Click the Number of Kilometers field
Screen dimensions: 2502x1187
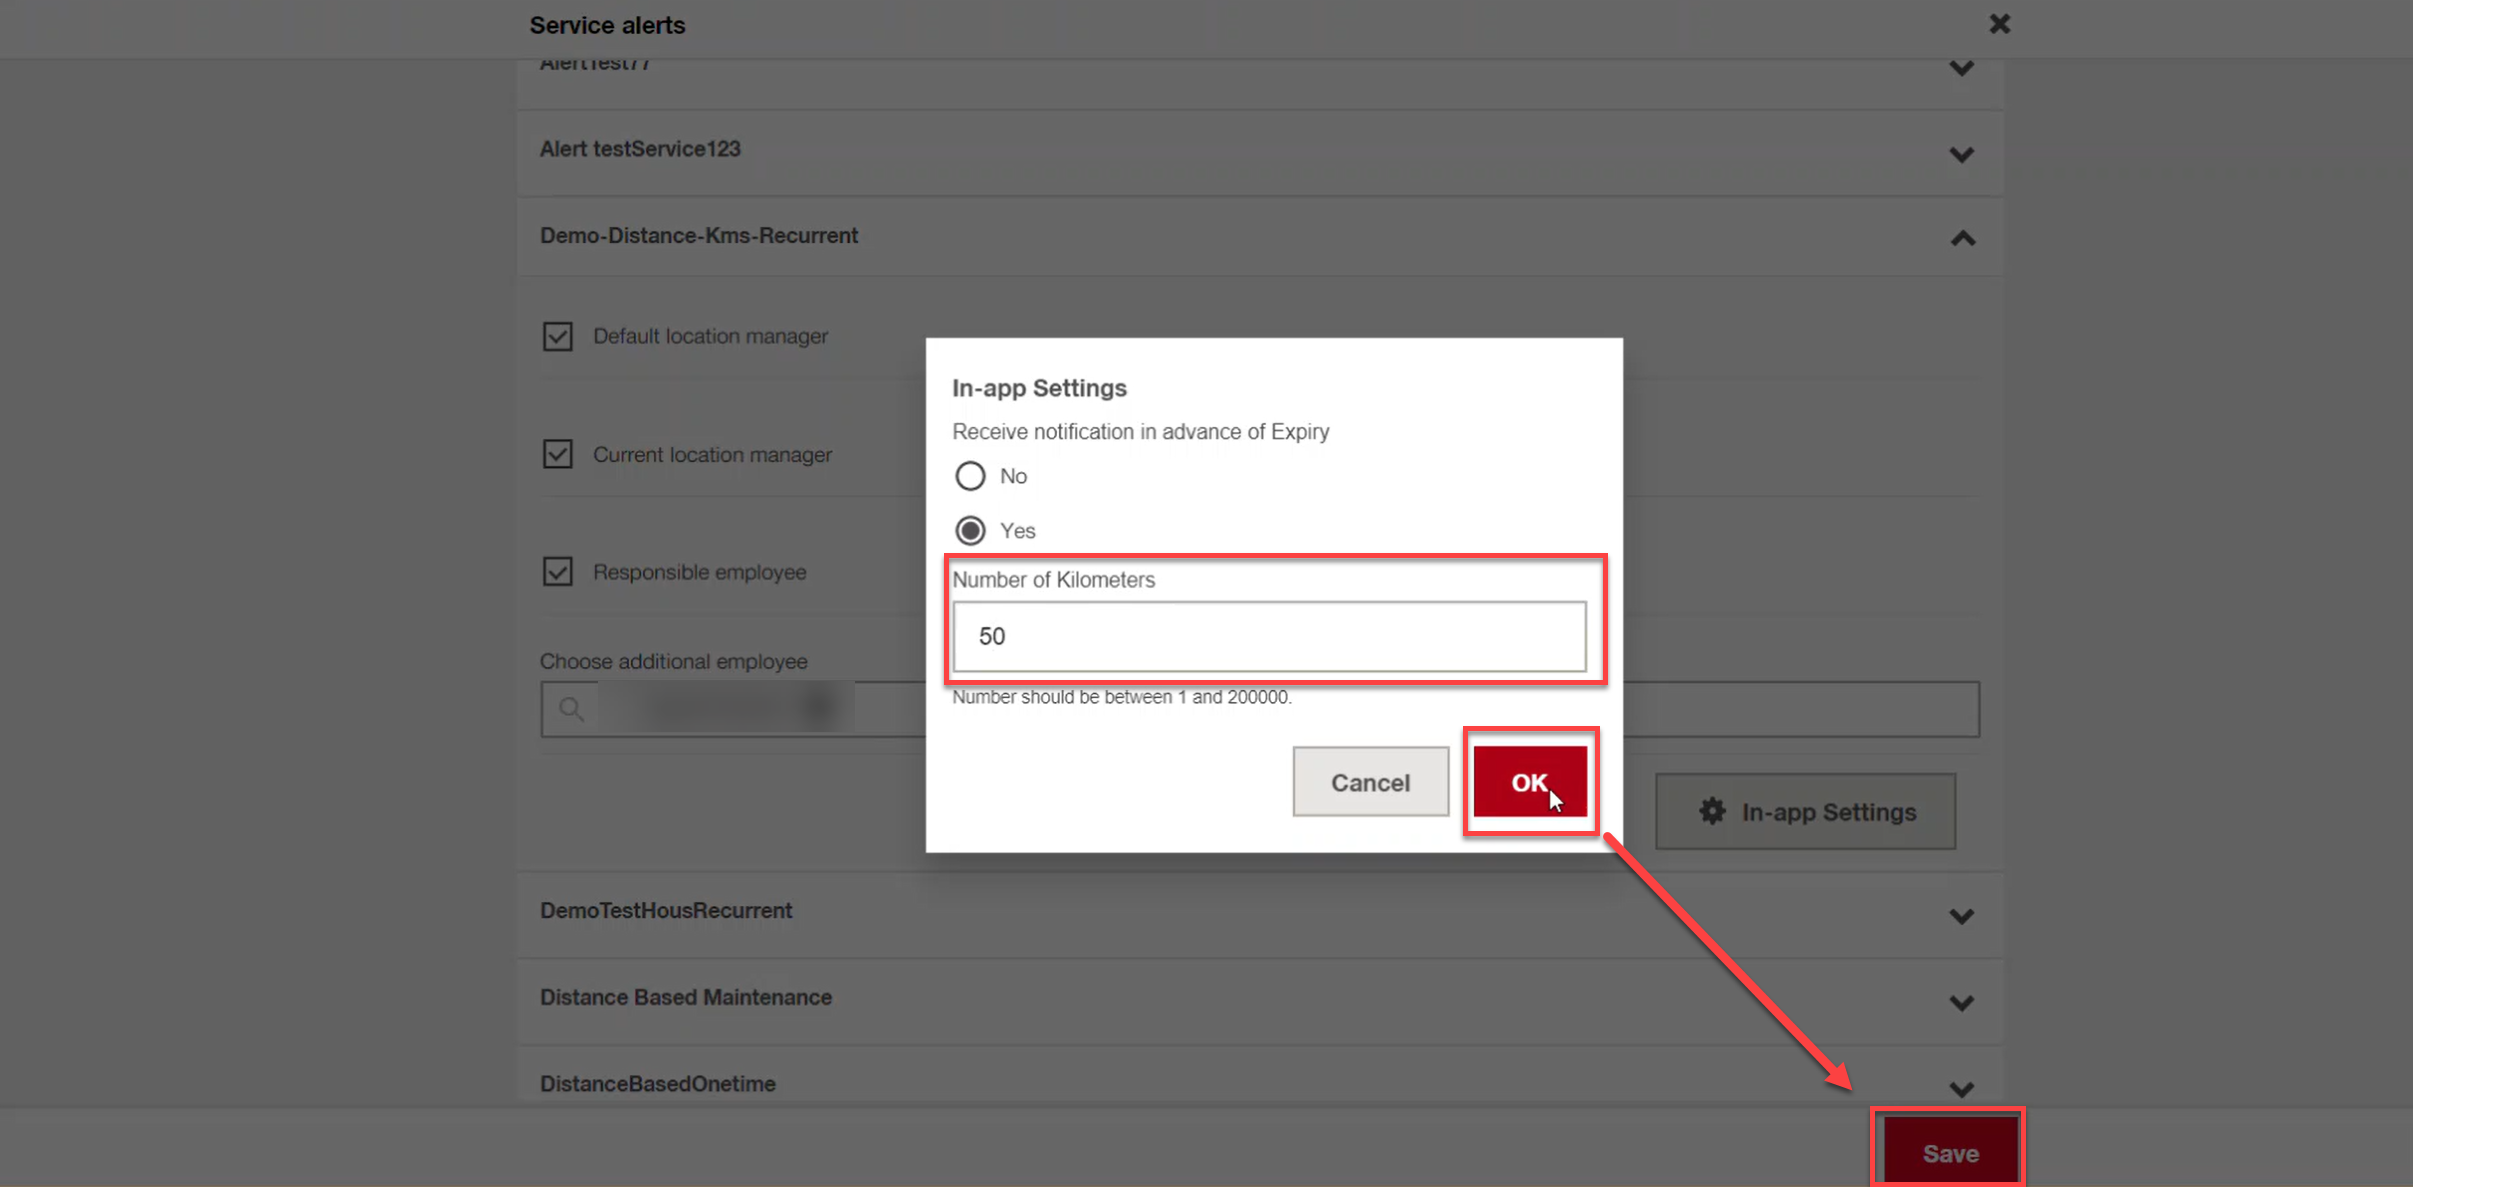[x=1268, y=636]
